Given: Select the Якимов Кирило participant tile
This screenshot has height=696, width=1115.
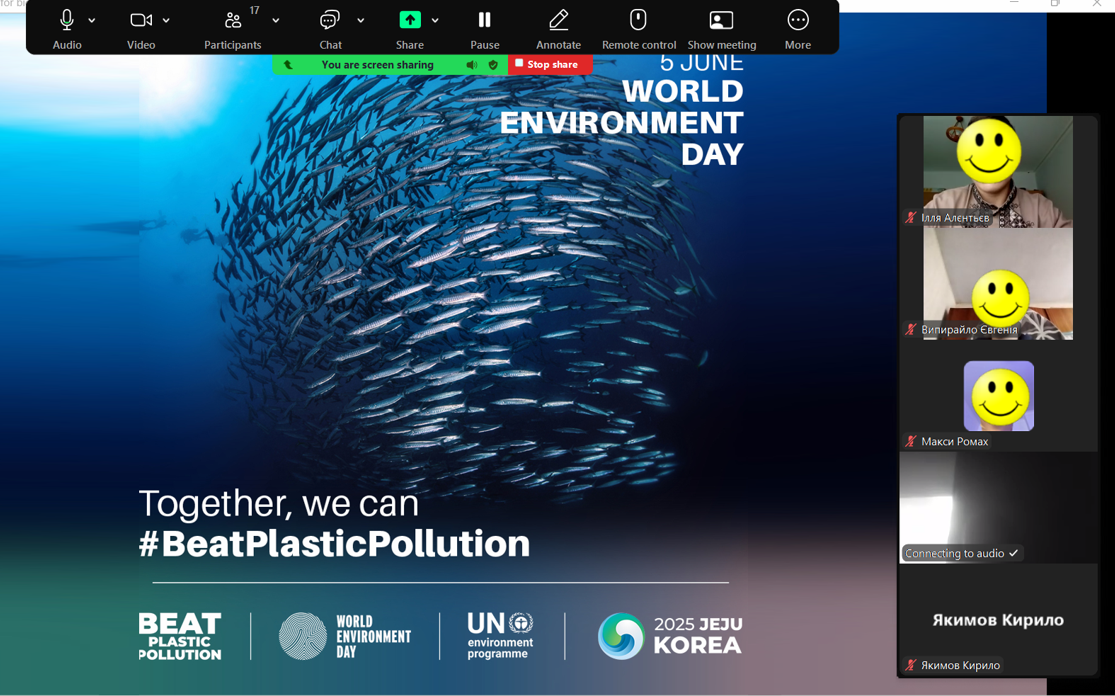Looking at the screenshot, I should tap(997, 620).
